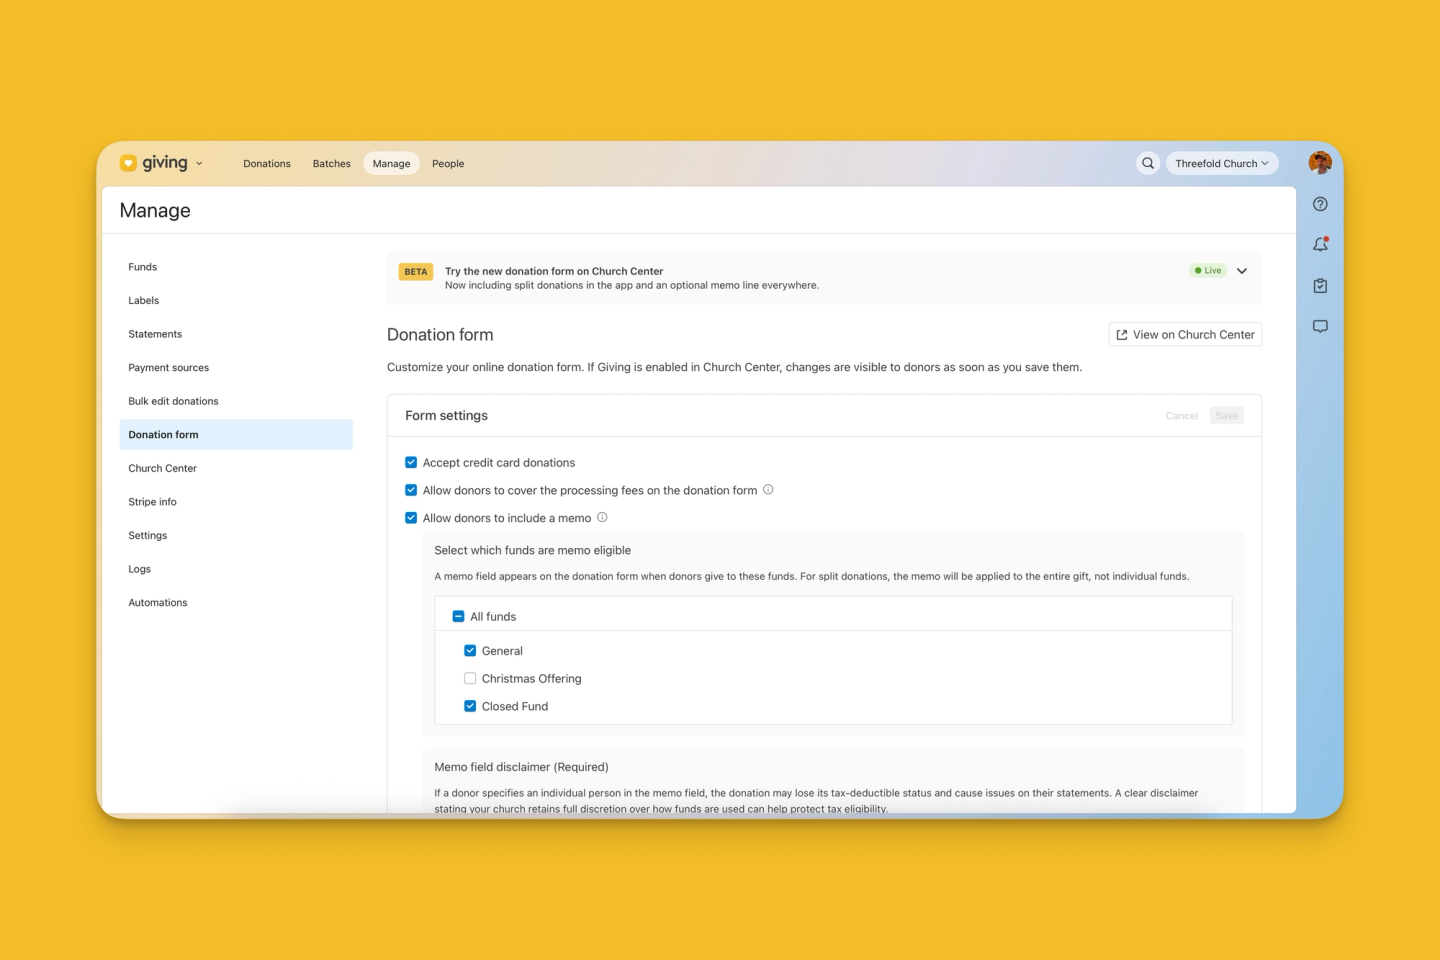Open the Threefold Church dropdown
Image resolution: width=1440 pixels, height=960 pixels.
[x=1222, y=163]
